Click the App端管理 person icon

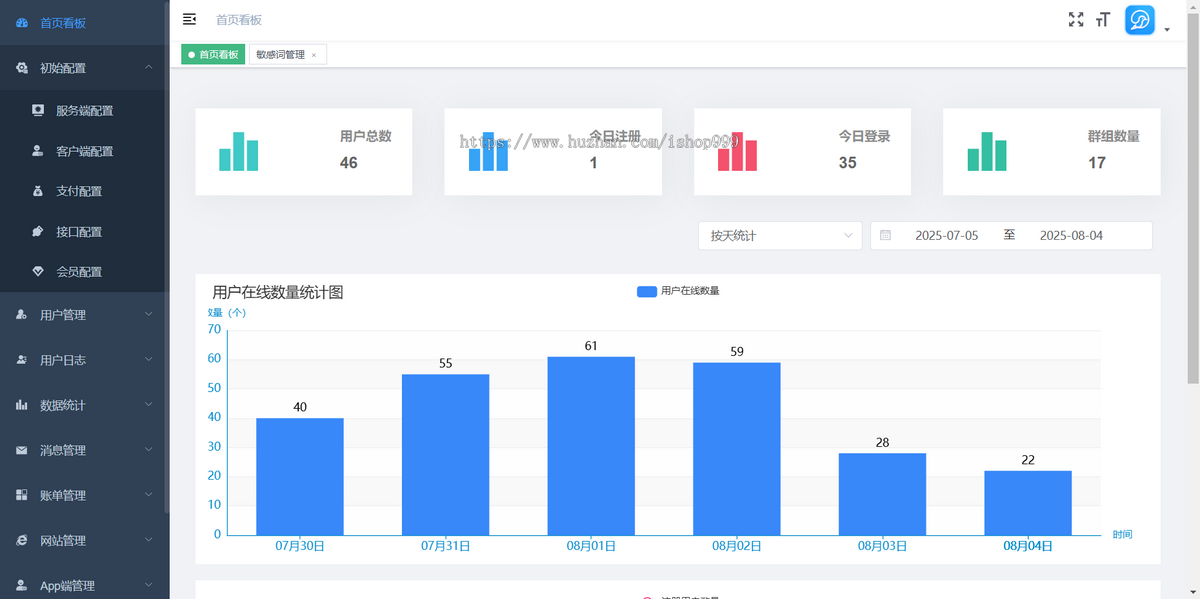point(22,585)
